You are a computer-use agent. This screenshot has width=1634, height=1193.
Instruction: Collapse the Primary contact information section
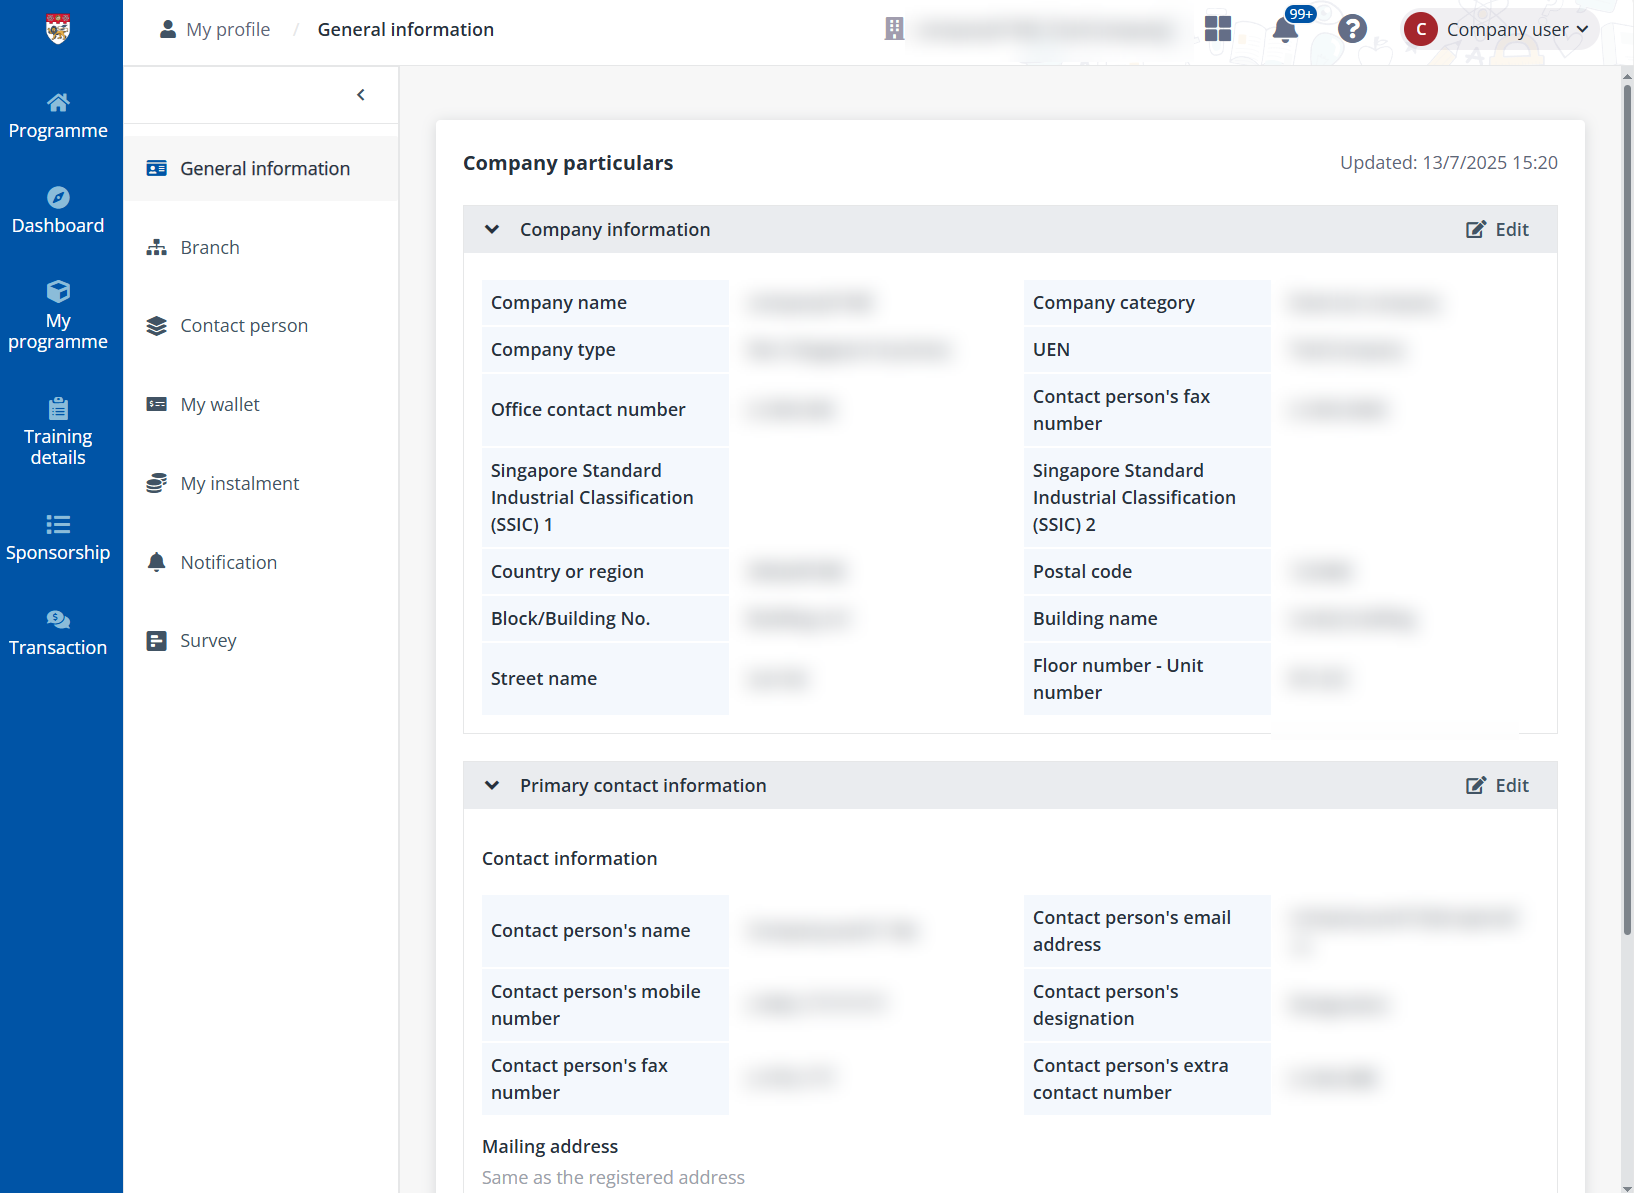pyautogui.click(x=492, y=785)
